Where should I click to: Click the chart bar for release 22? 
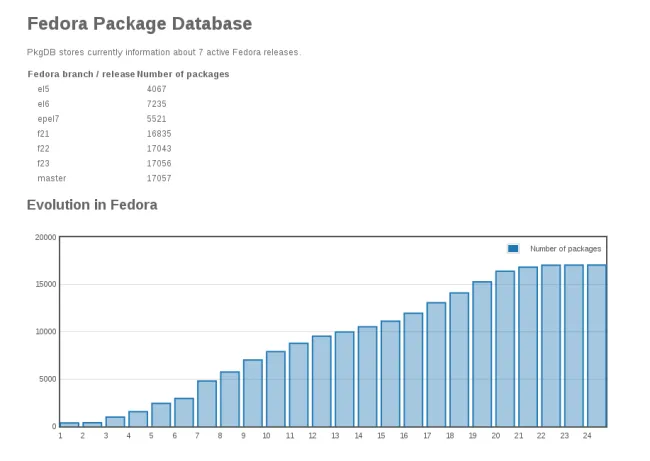tap(551, 346)
